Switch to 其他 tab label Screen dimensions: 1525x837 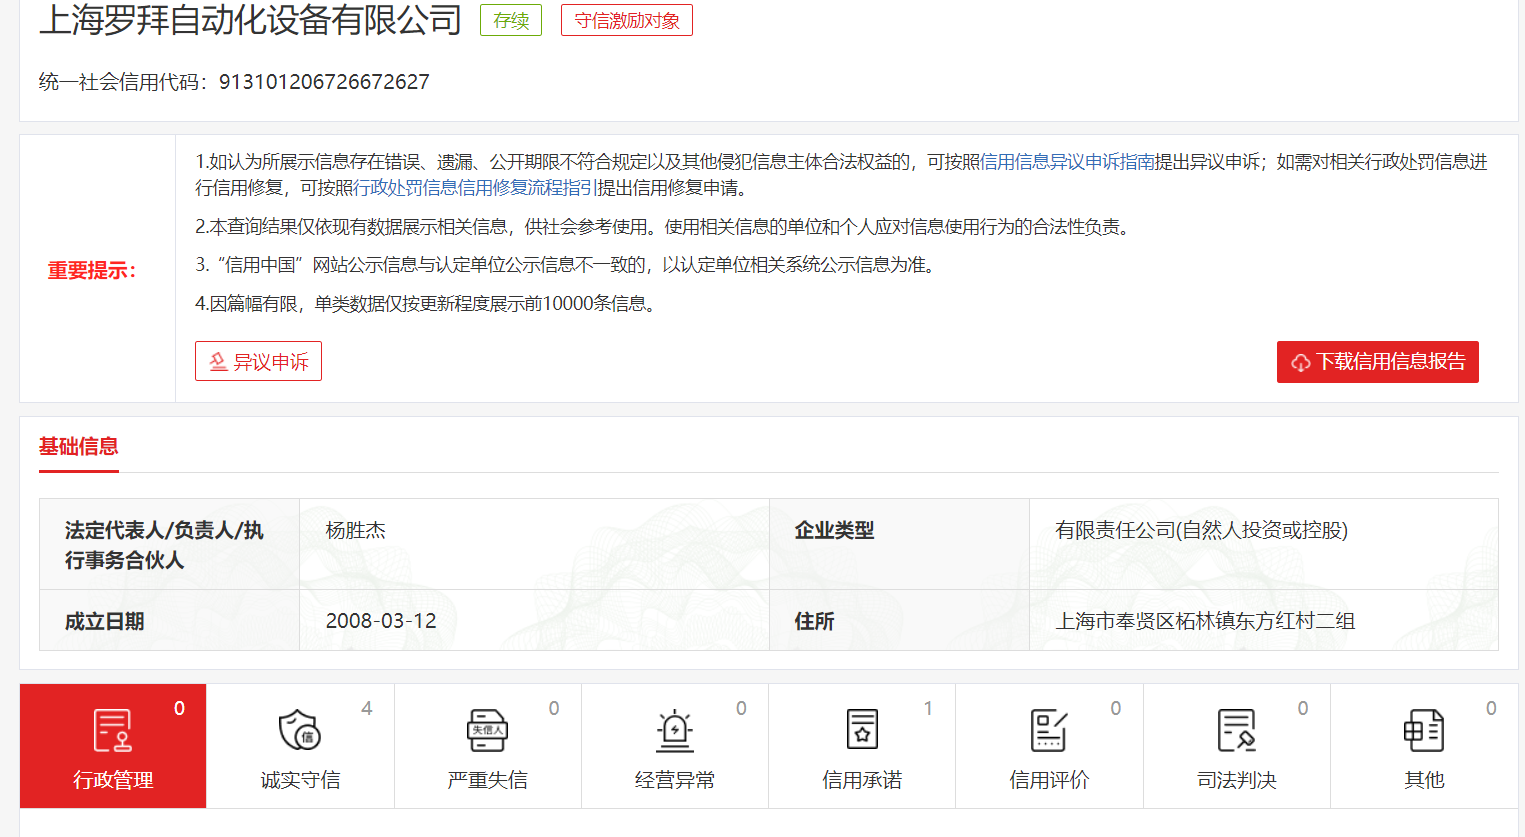[1424, 780]
